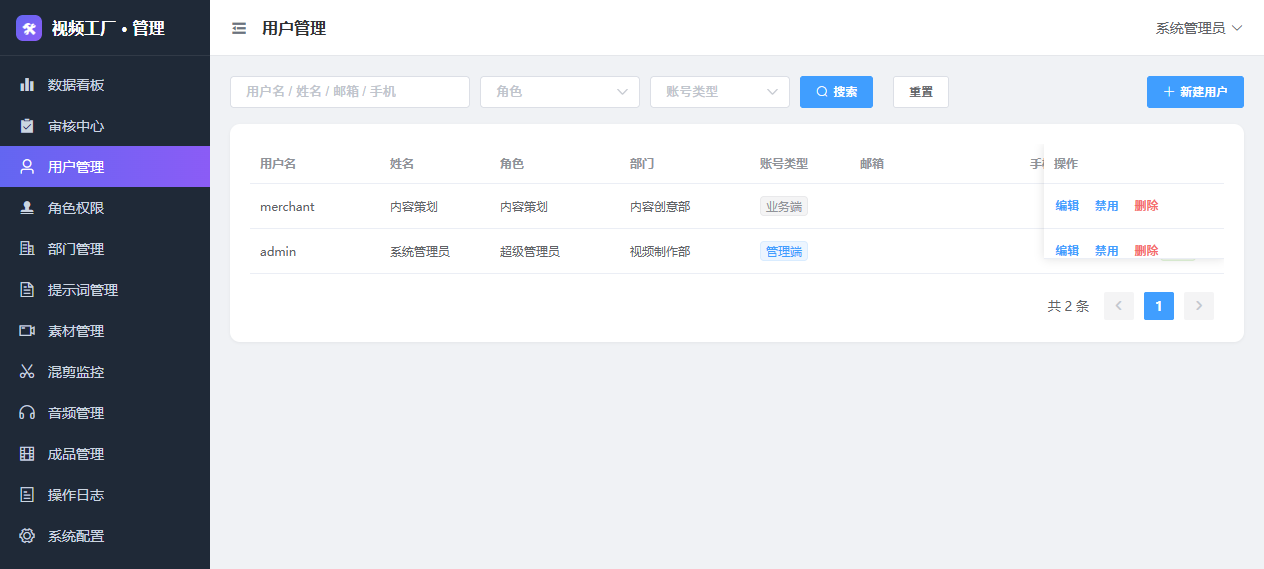1264x569 pixels.
Task: Click the 用户管理 person icon
Action: point(27,167)
